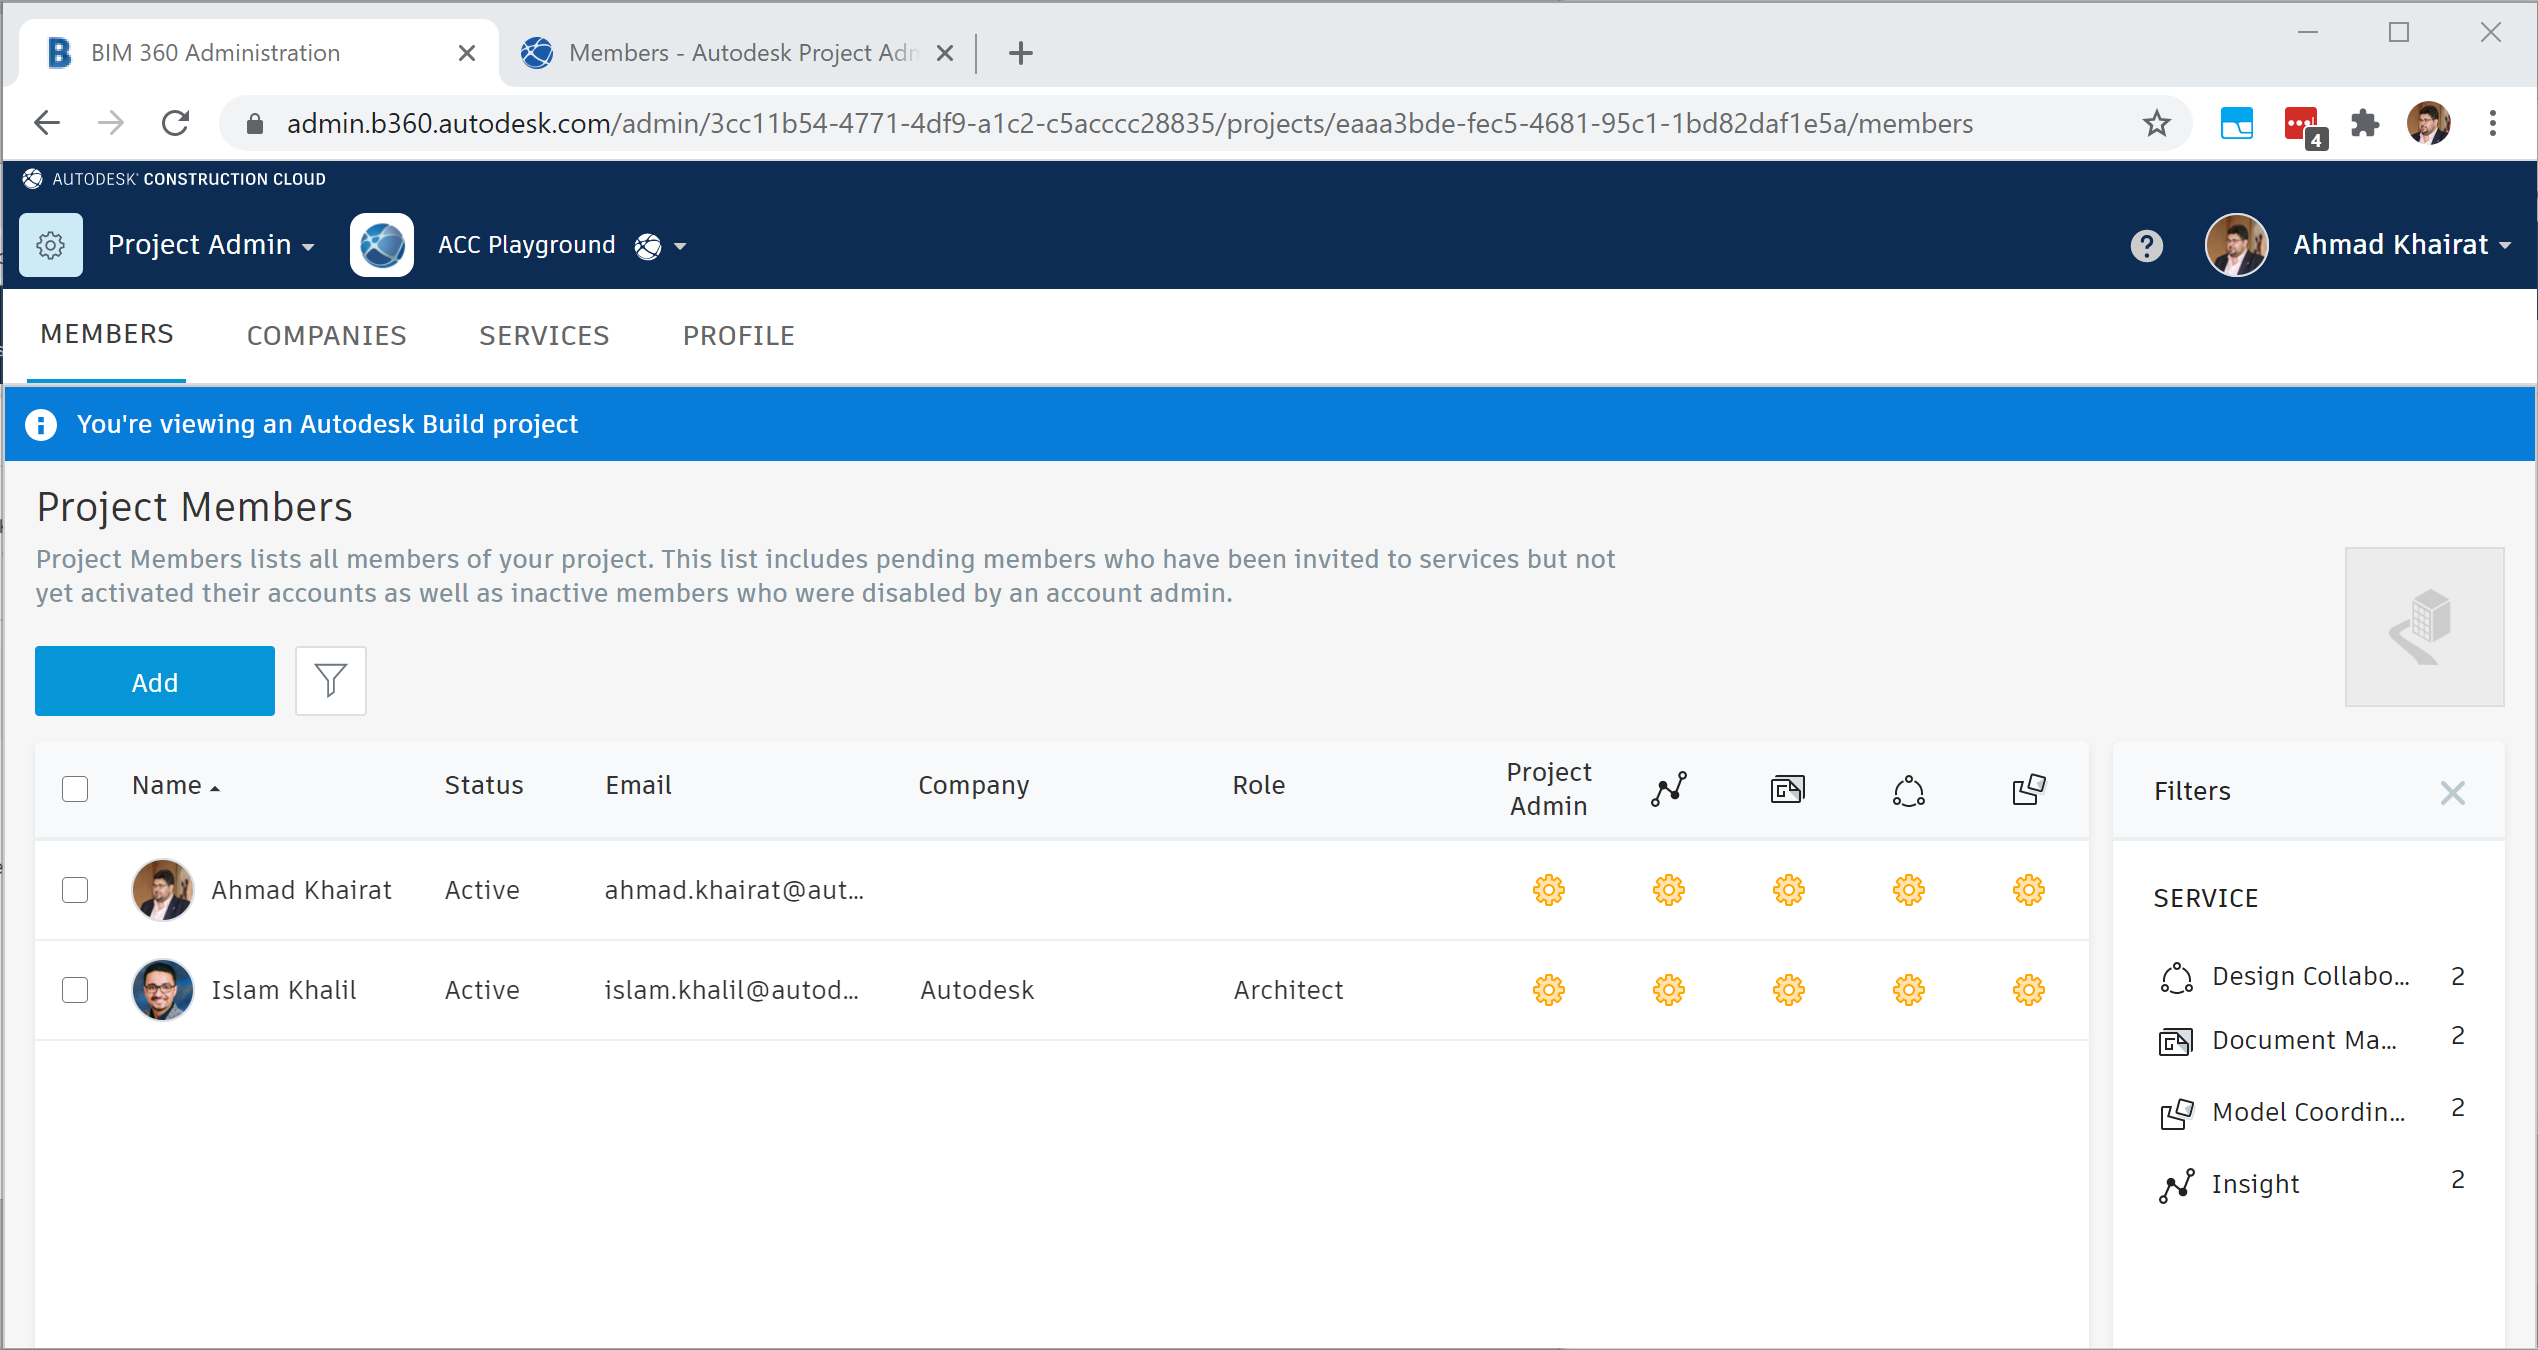Click the Add button
This screenshot has width=2538, height=1350.
154,681
